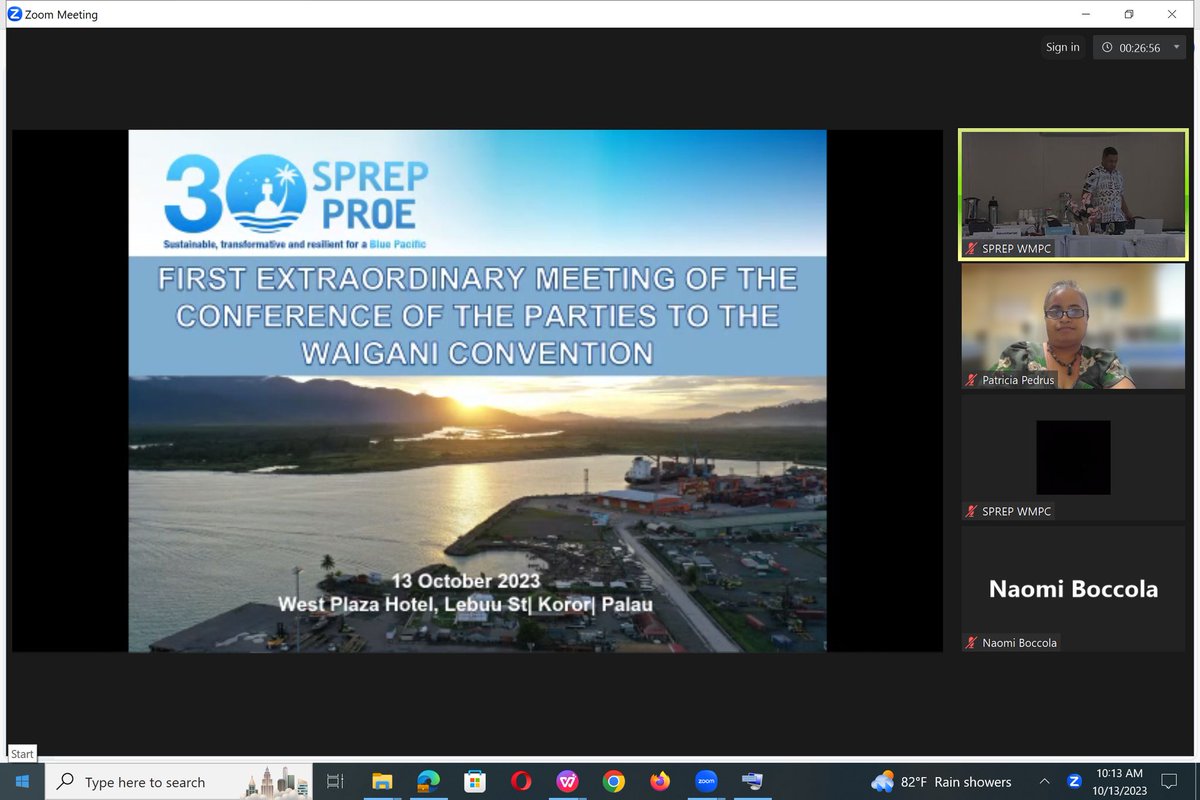Click the Naomi Boccola name label

pyautogui.click(x=1019, y=643)
